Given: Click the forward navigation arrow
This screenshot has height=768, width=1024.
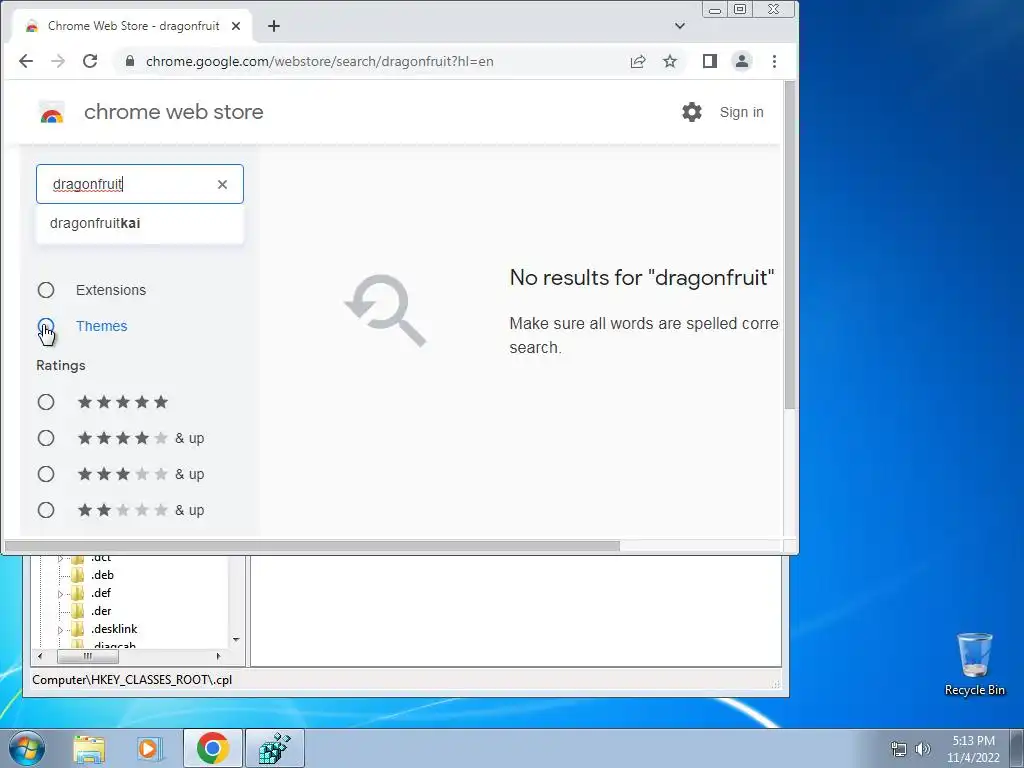Looking at the screenshot, I should click(58, 61).
